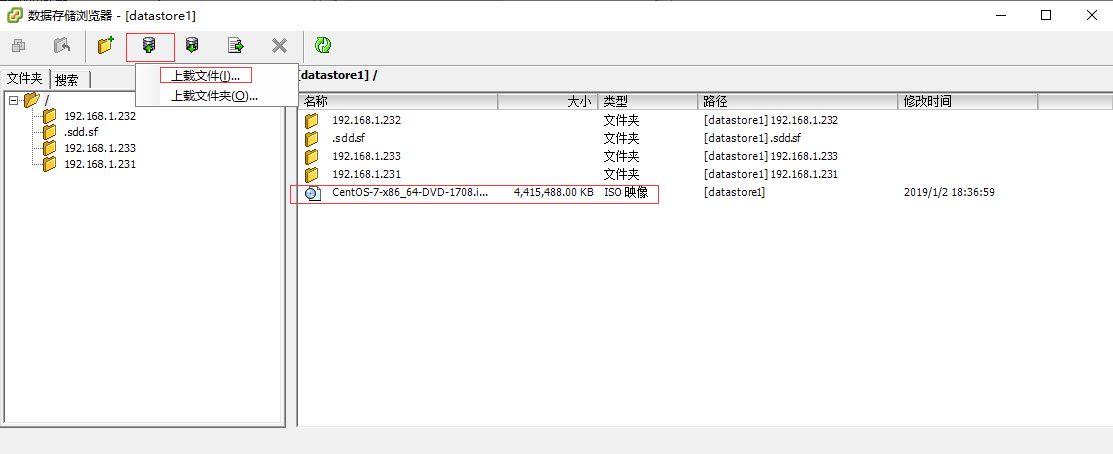
Task: Click path cell [datastore1] 192.168.1.233
Action: click(x=771, y=156)
